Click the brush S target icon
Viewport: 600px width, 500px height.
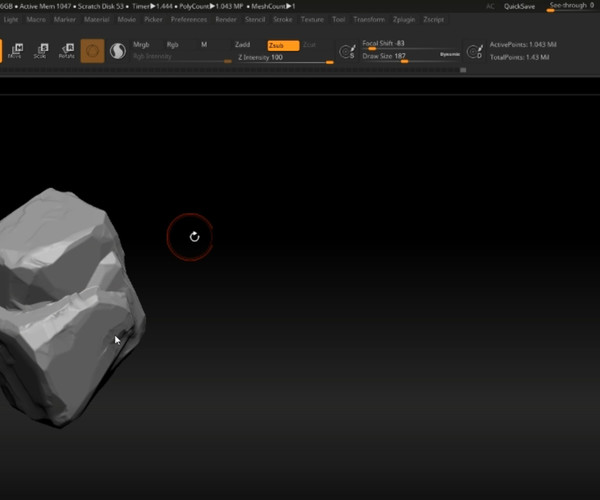click(x=347, y=51)
